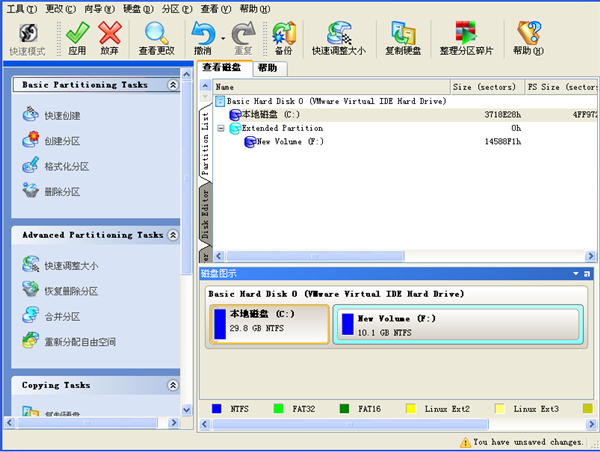Viewport: 600px width, 452px height.
Task: Click the FAT16 dark green legend swatch
Action: point(344,409)
